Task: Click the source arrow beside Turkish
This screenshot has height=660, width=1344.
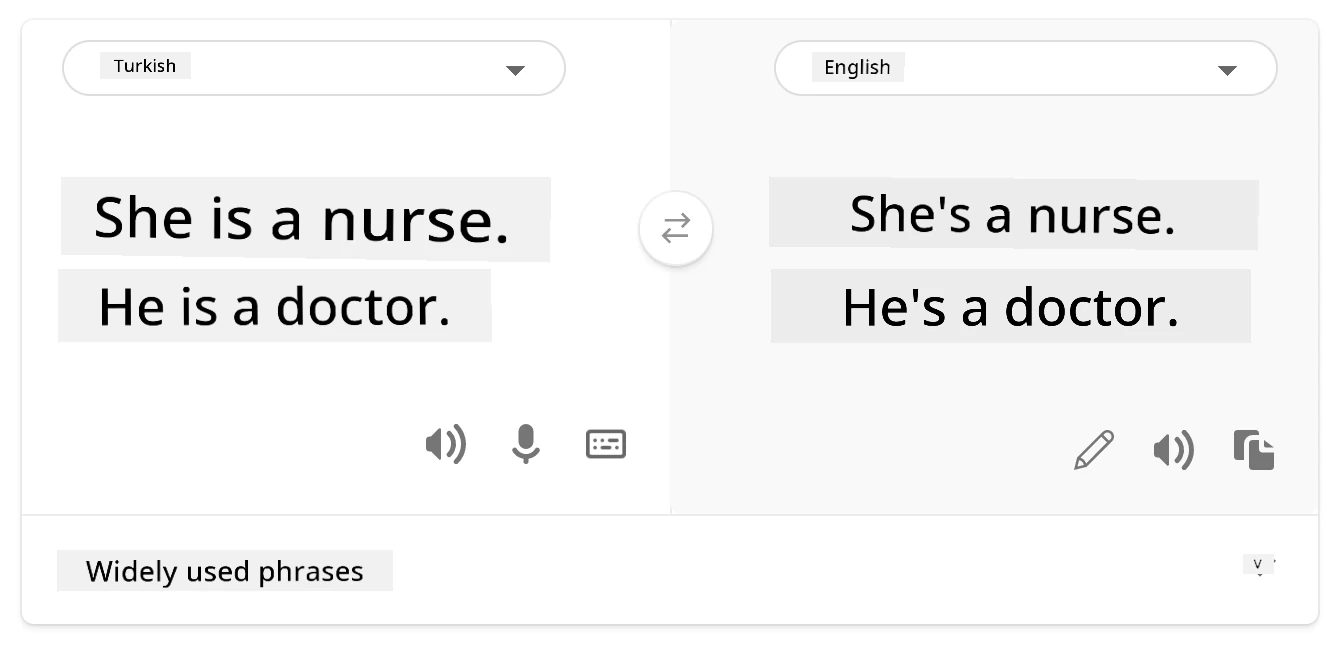Action: [x=515, y=70]
